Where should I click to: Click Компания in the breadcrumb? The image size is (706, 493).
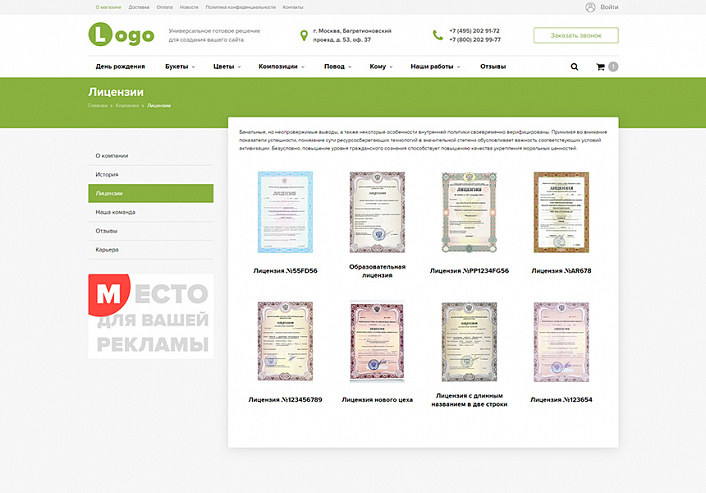[127, 105]
